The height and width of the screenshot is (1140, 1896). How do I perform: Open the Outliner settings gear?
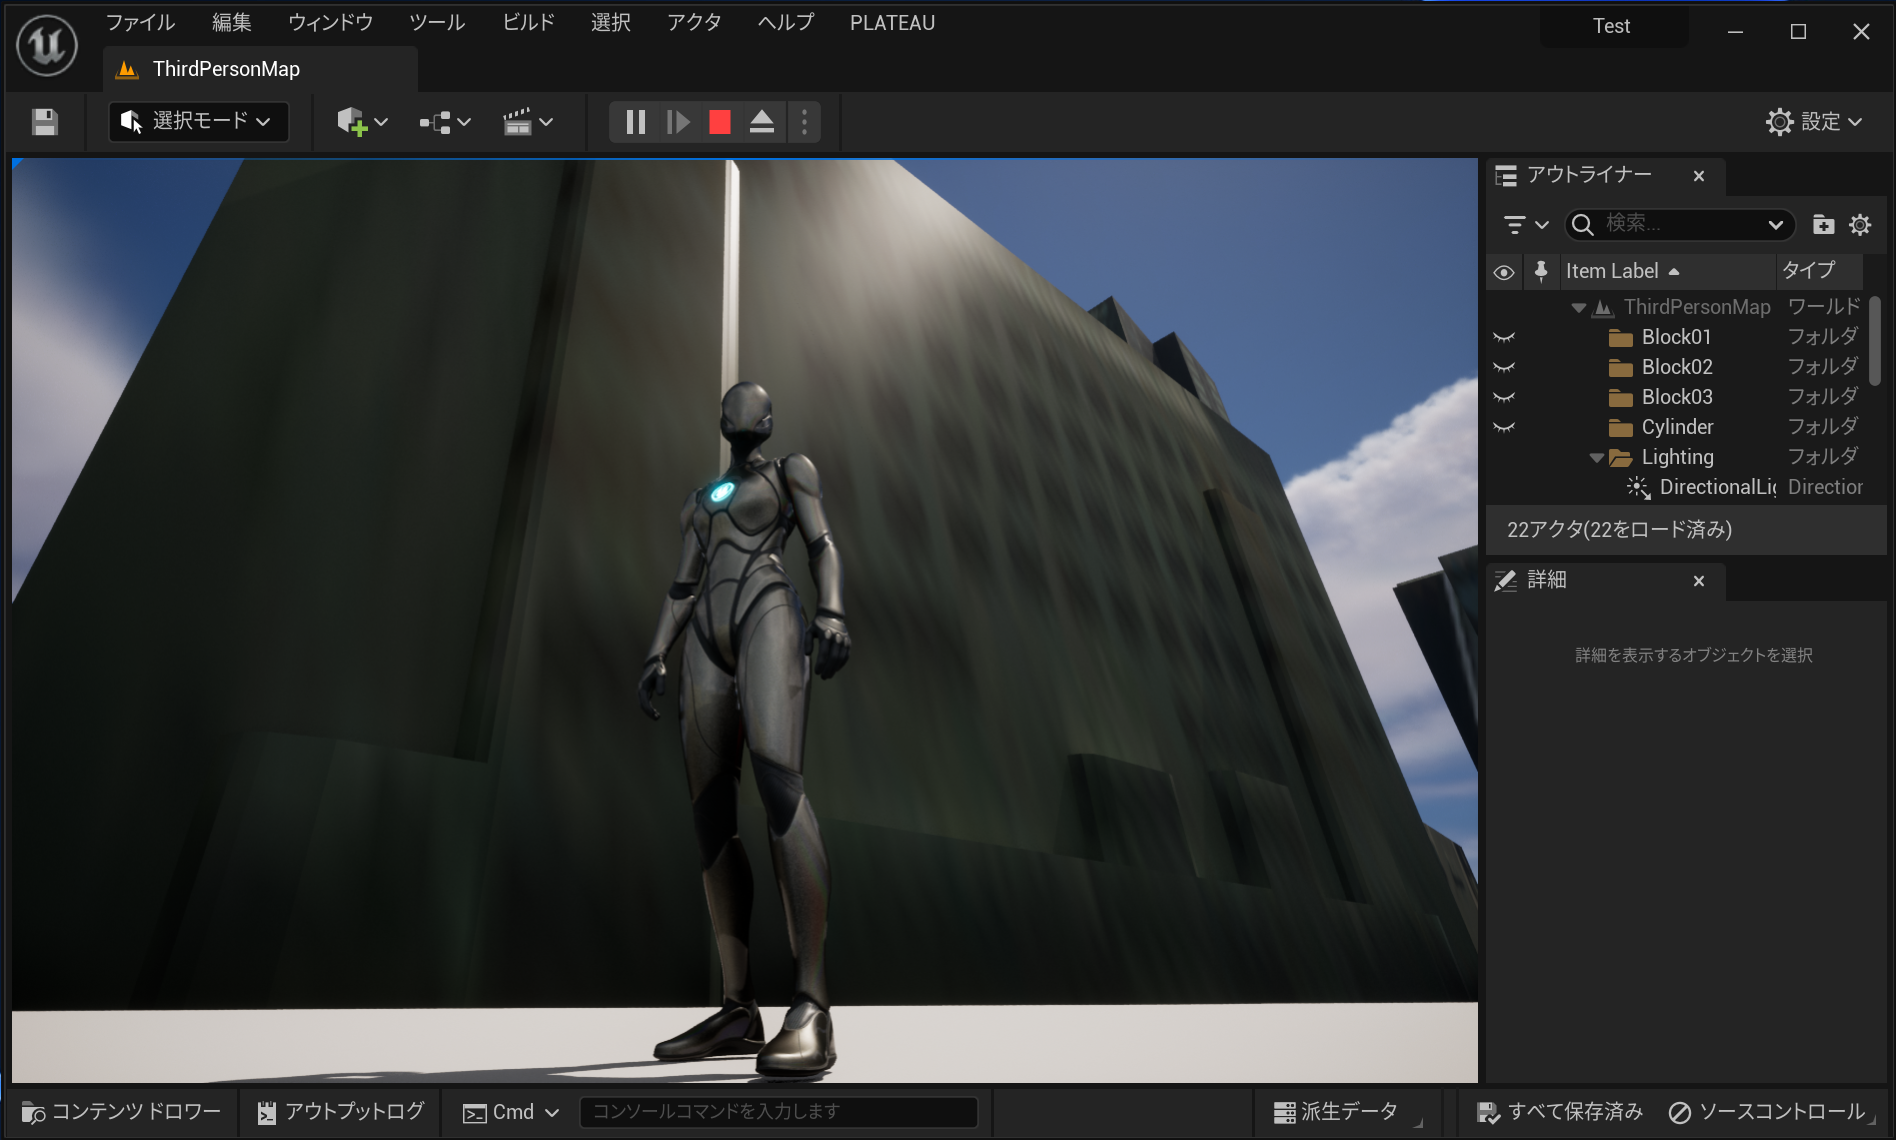pyautogui.click(x=1860, y=224)
